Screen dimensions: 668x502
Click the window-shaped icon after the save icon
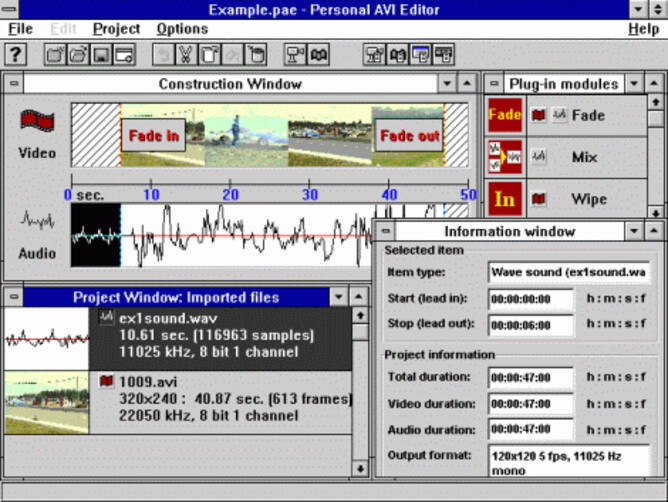124,55
